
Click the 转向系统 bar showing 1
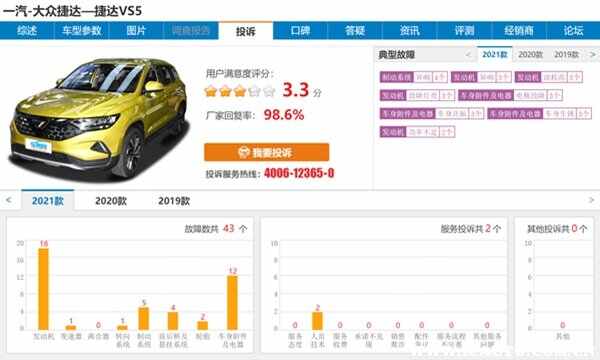(x=122, y=327)
